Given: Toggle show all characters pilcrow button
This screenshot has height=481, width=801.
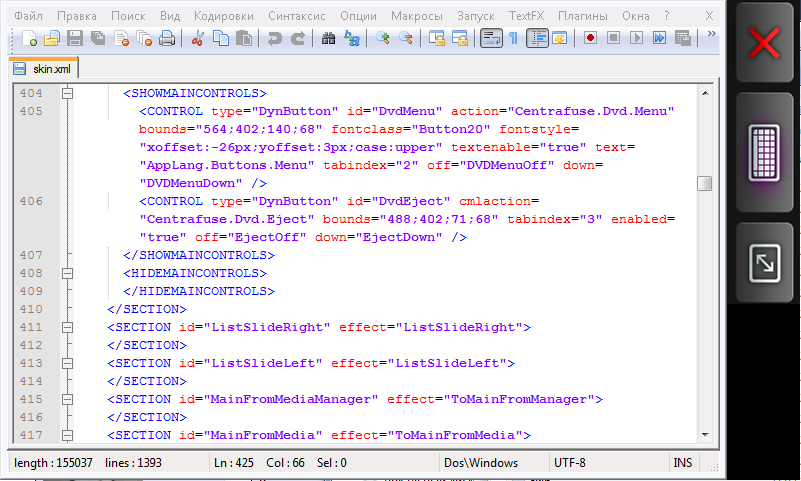Looking at the screenshot, I should (513, 38).
